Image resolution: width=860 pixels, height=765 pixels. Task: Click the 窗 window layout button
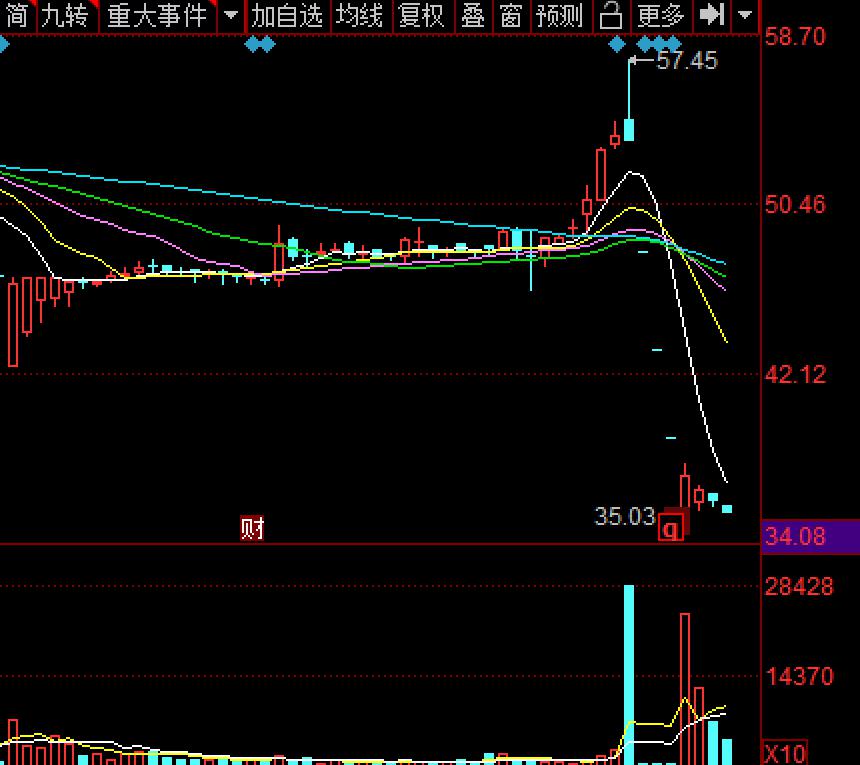point(511,16)
